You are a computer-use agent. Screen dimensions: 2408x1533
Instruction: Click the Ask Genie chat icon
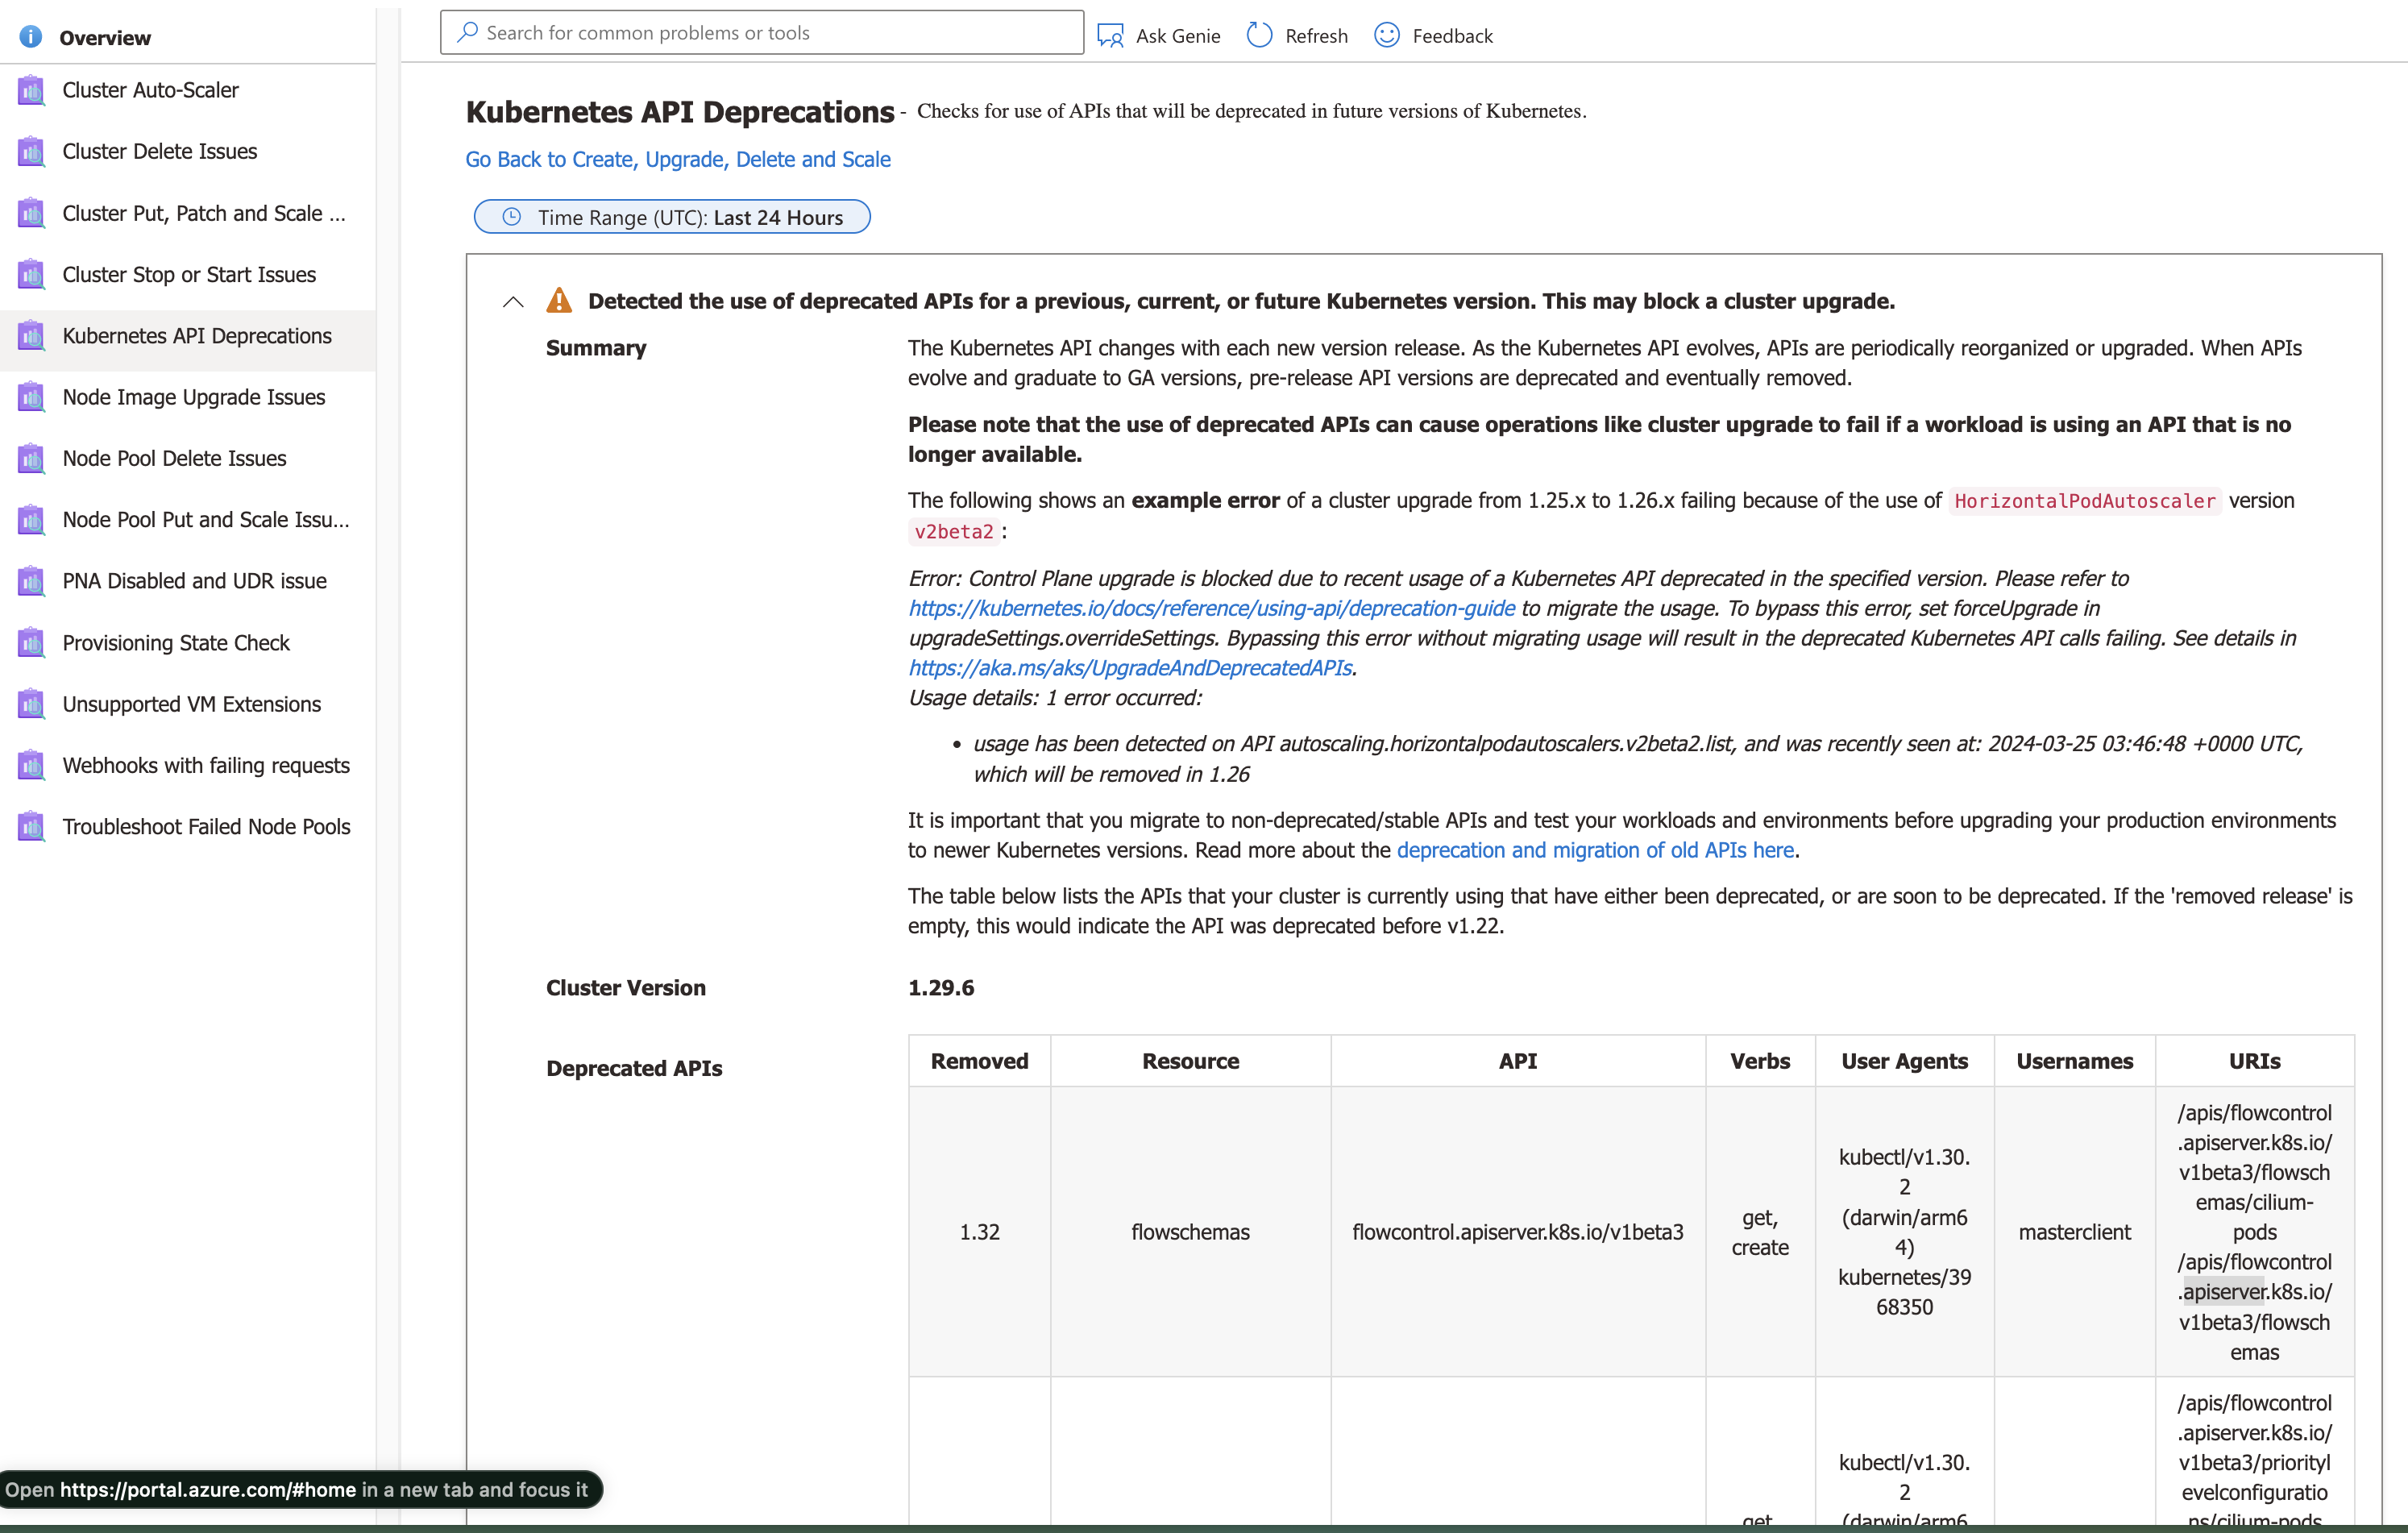(1110, 34)
